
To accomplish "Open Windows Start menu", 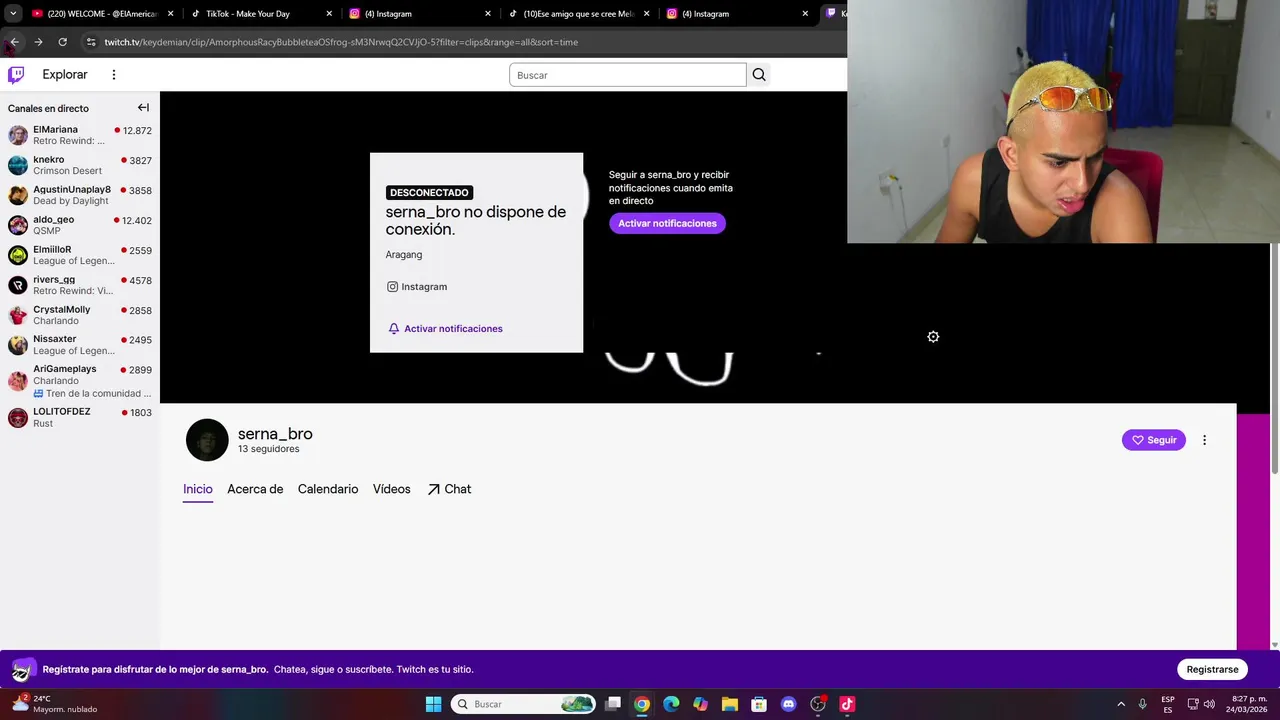I will pos(433,704).
